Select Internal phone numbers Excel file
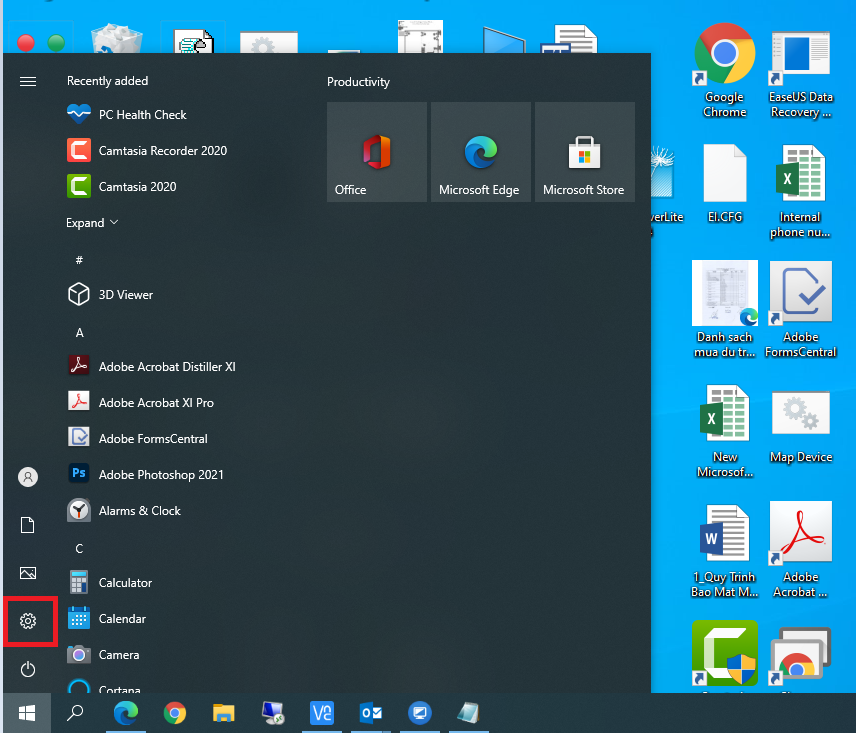 800,191
